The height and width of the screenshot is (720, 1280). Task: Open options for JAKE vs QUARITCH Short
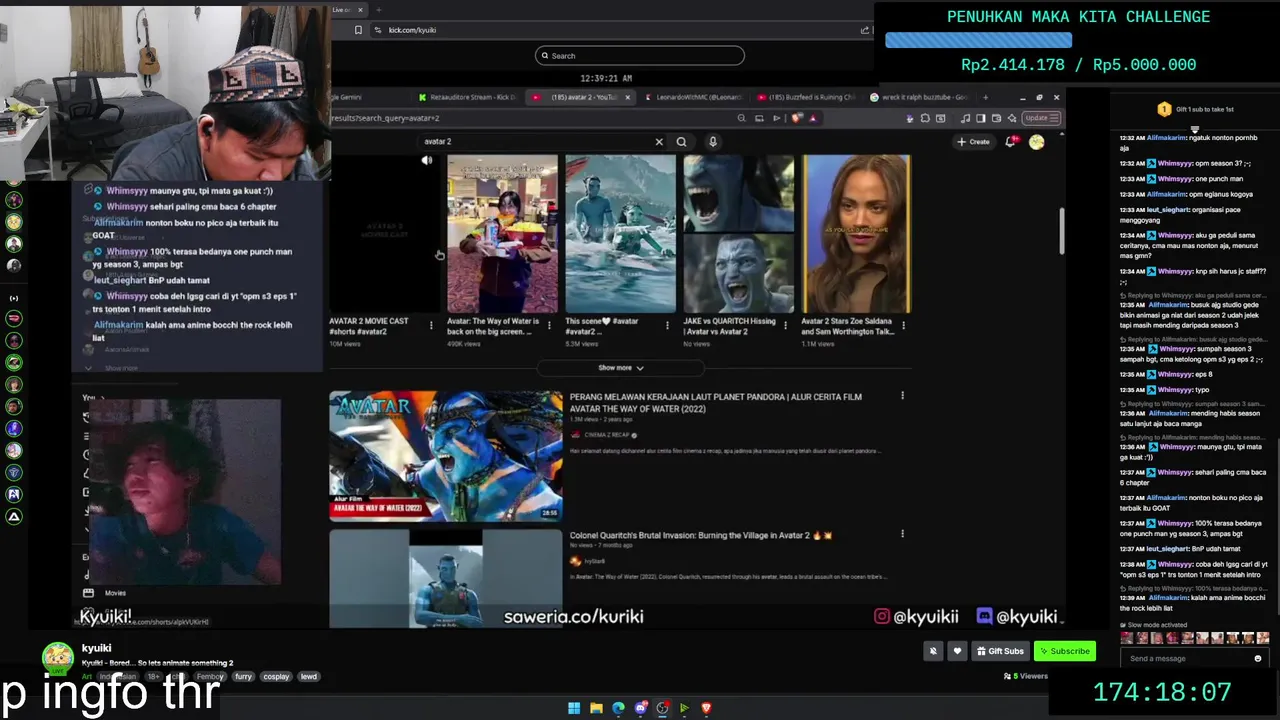click(785, 325)
